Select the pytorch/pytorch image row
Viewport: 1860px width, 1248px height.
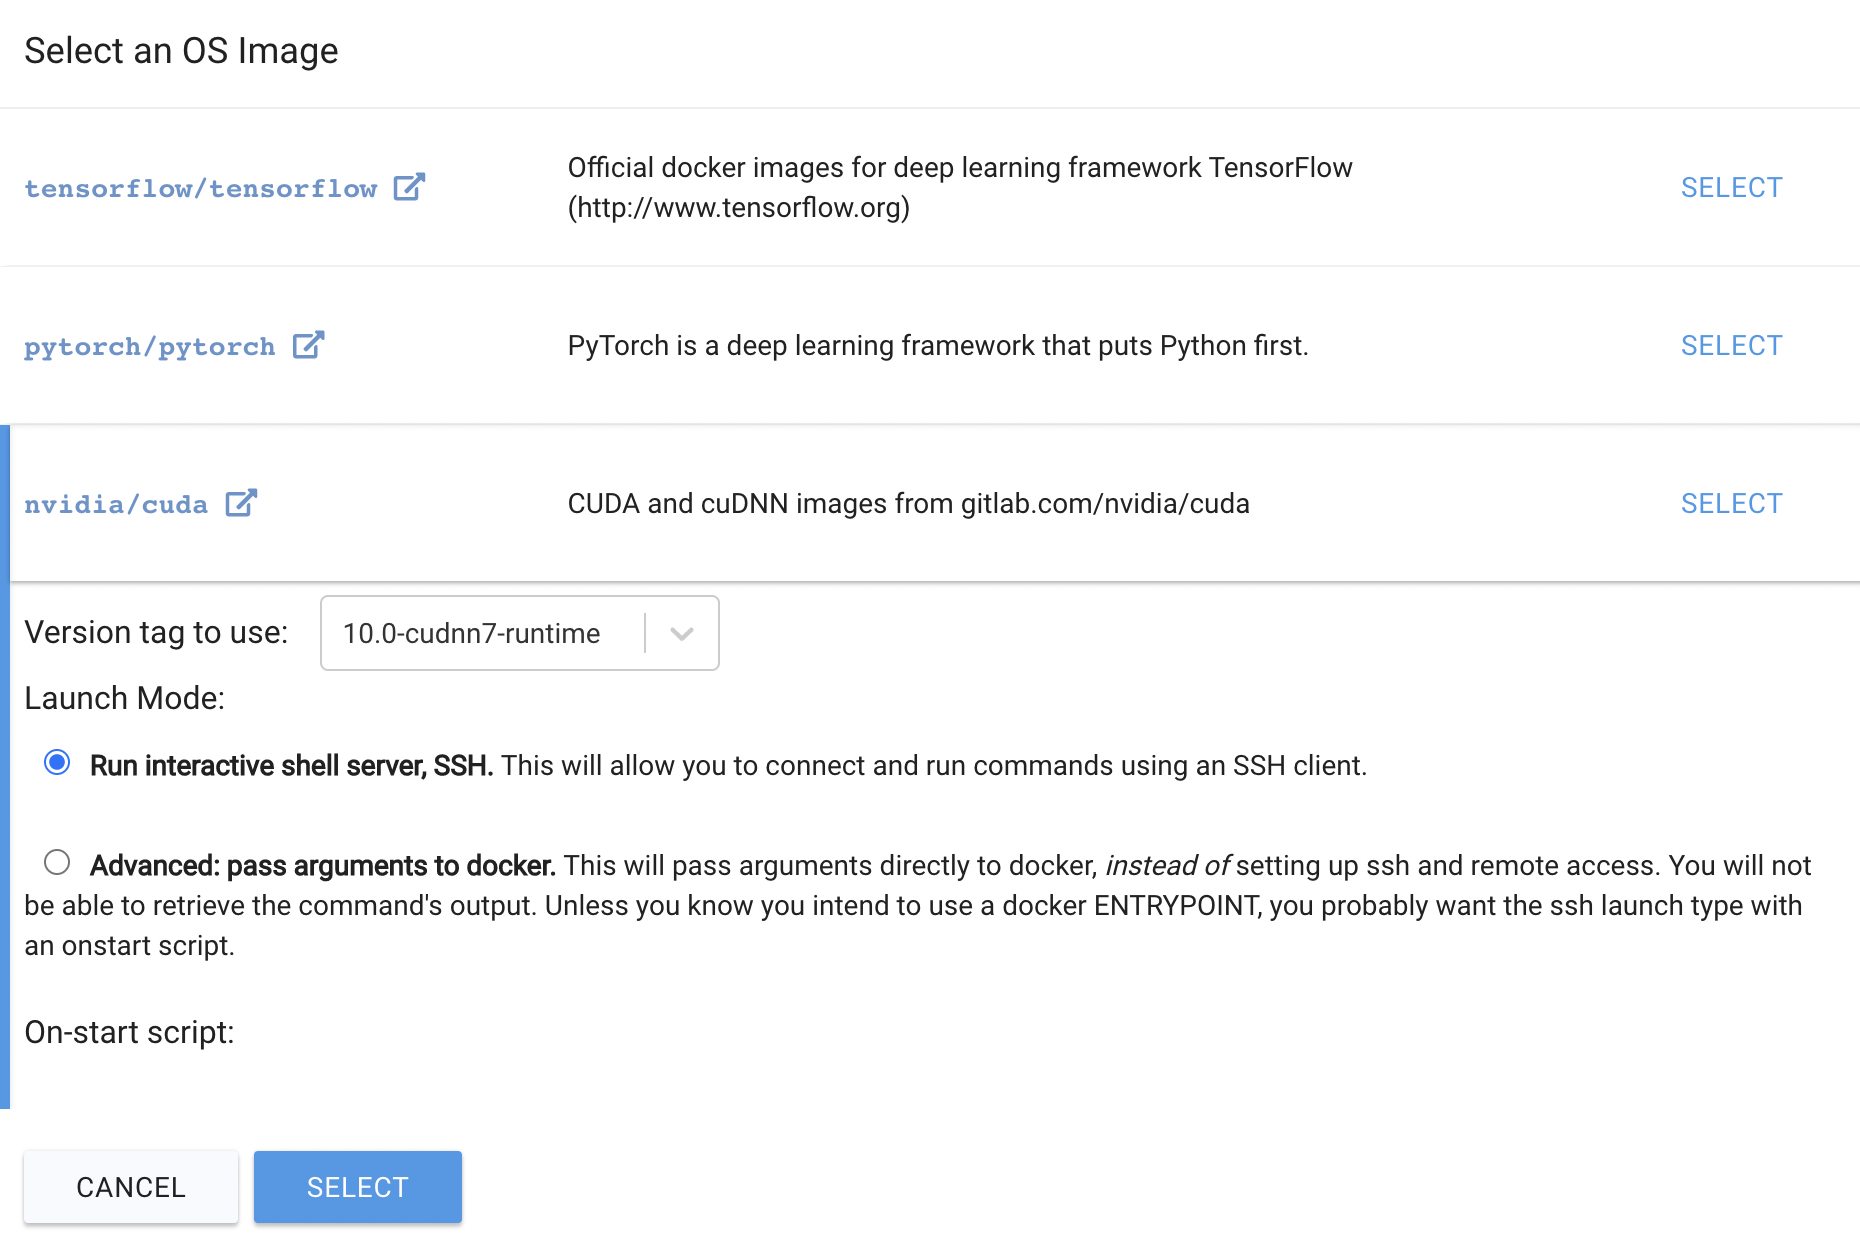[1731, 345]
